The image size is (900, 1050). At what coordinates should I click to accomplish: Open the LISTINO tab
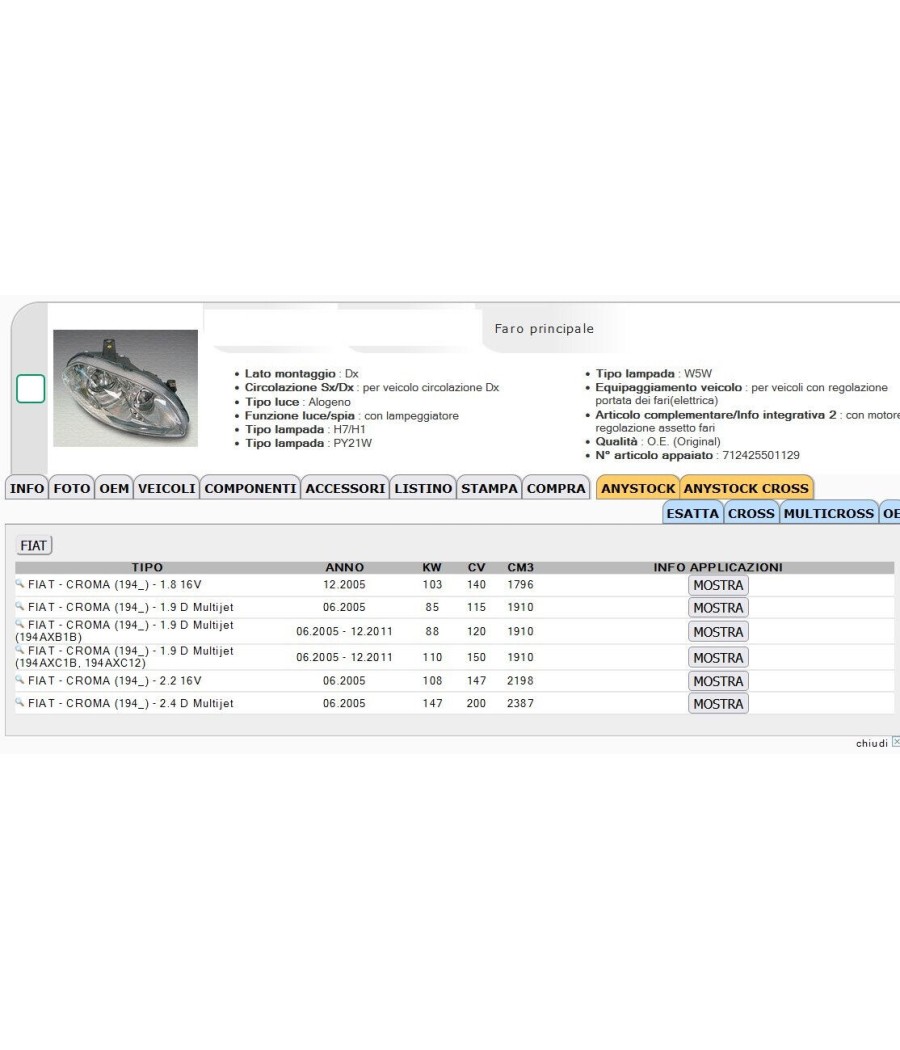point(423,488)
